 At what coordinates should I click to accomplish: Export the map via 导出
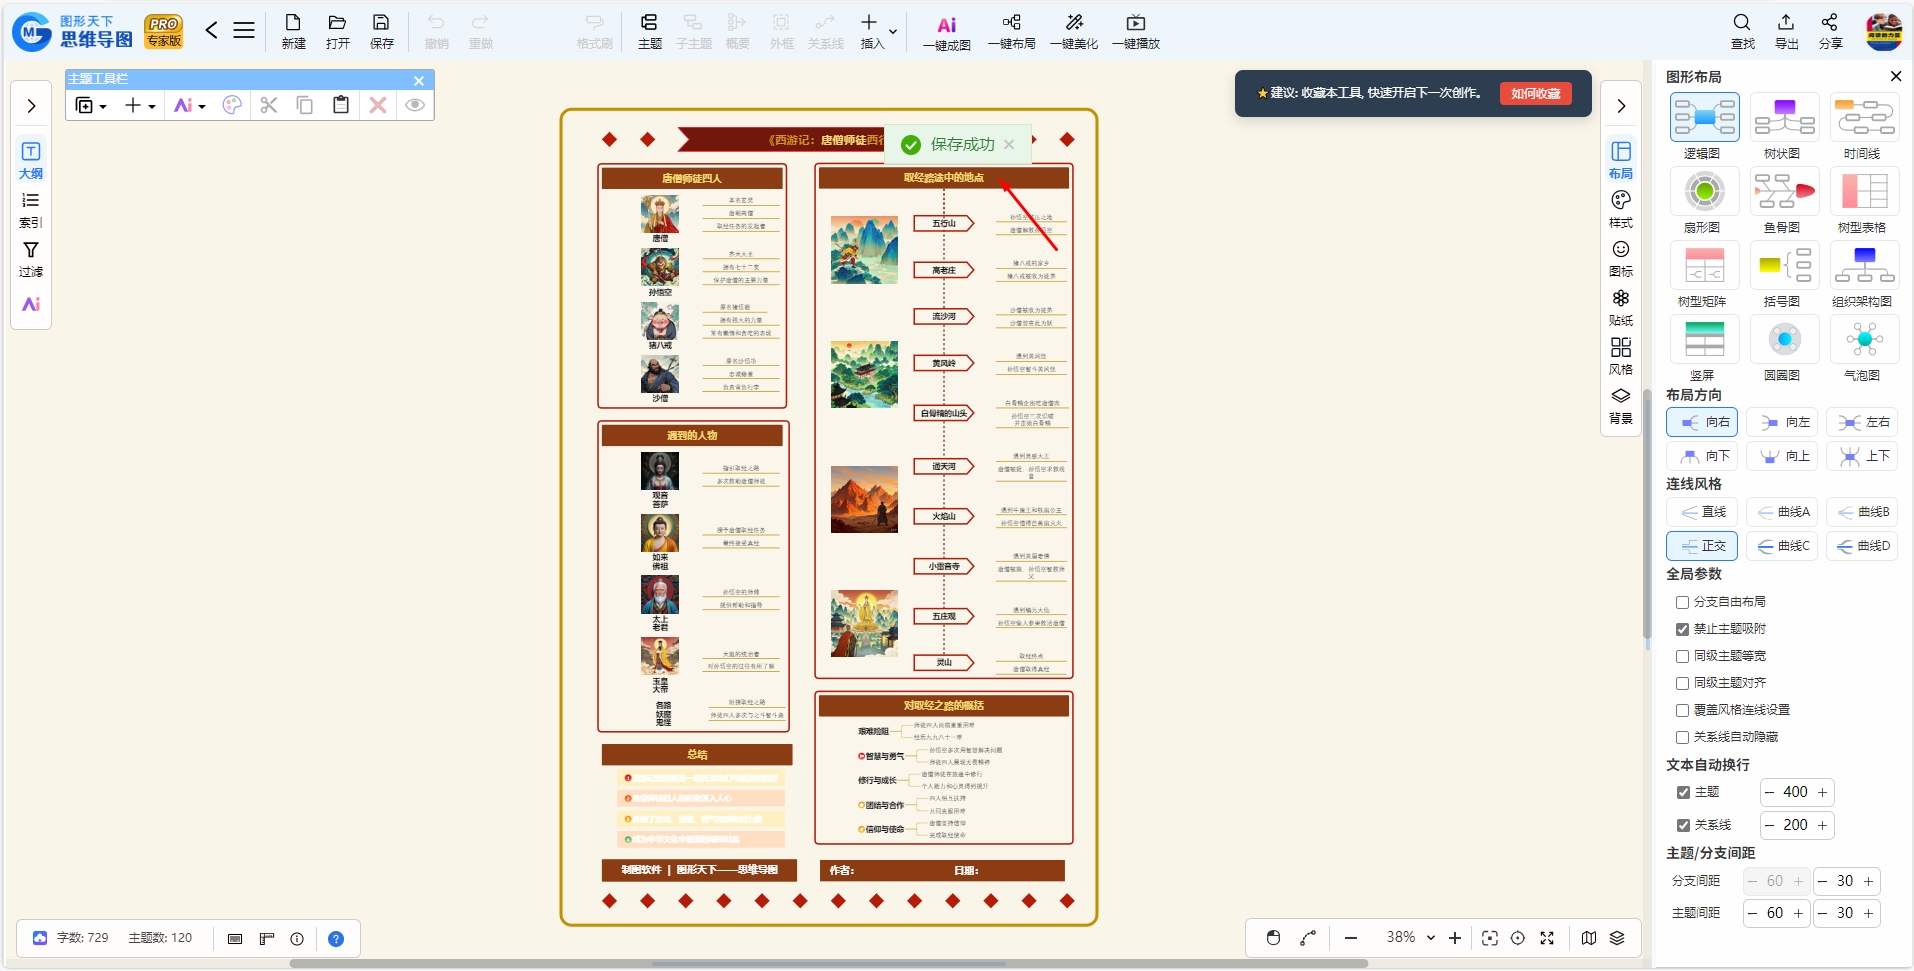tap(1786, 31)
